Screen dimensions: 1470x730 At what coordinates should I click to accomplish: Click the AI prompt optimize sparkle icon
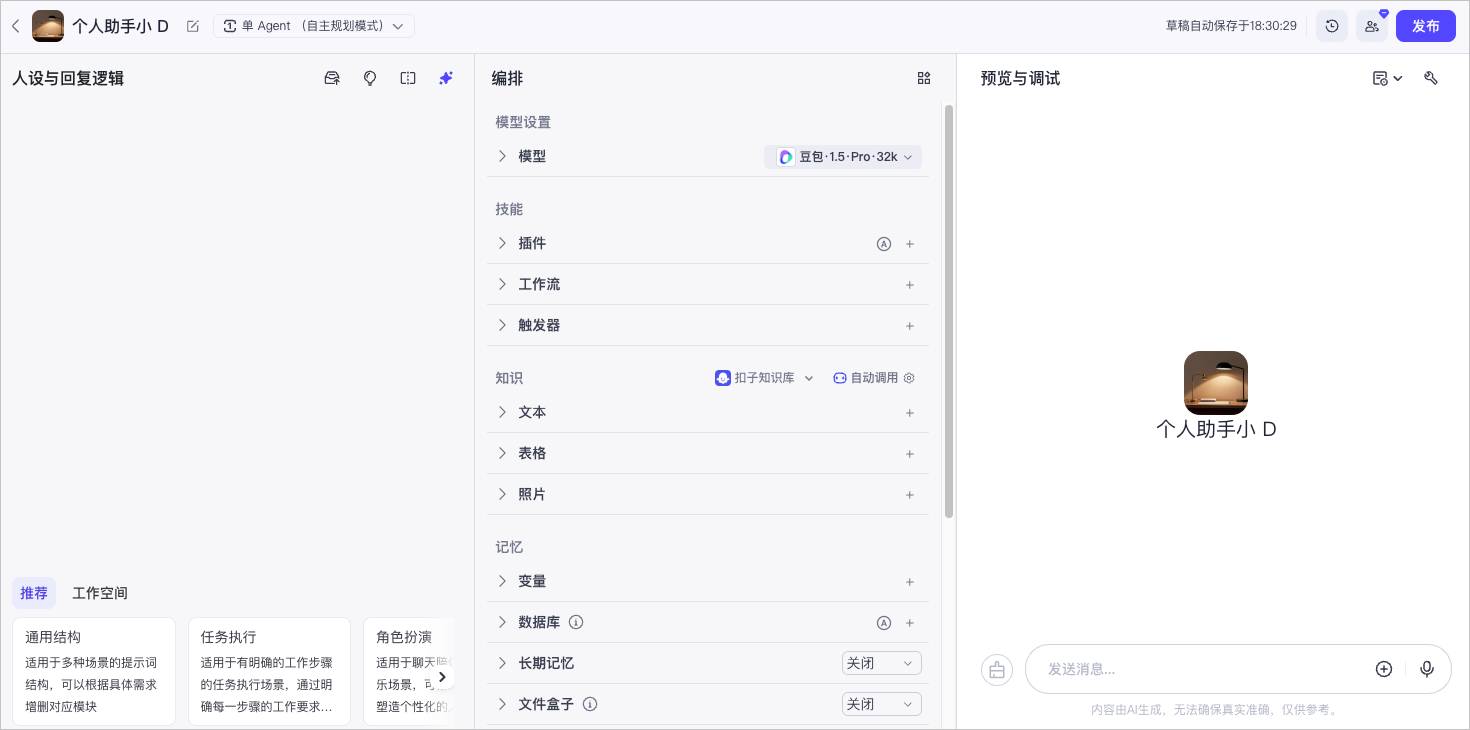click(446, 78)
